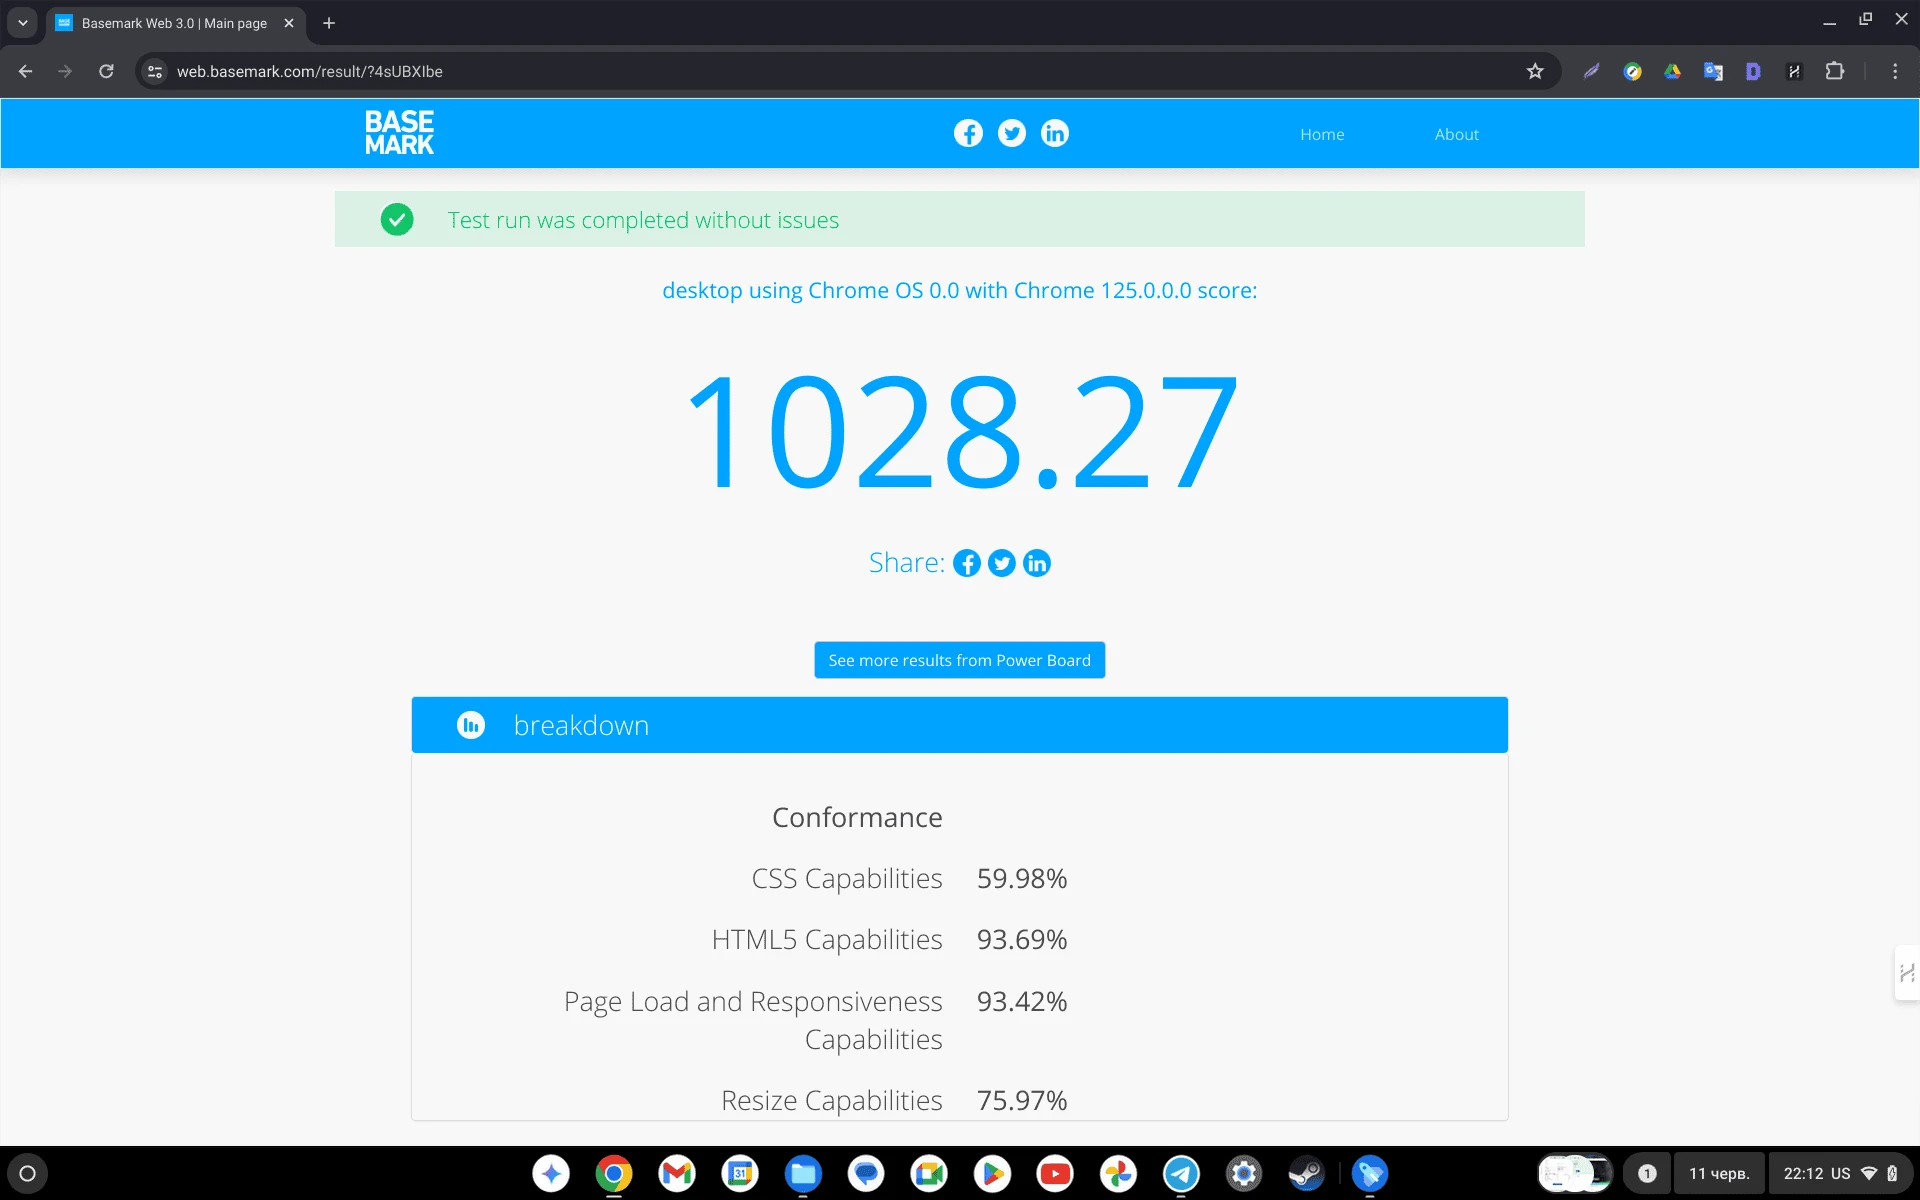Screen dimensions: 1920x1200
Task: Open the ChromeOS launcher circle button
Action: pos(28,1173)
